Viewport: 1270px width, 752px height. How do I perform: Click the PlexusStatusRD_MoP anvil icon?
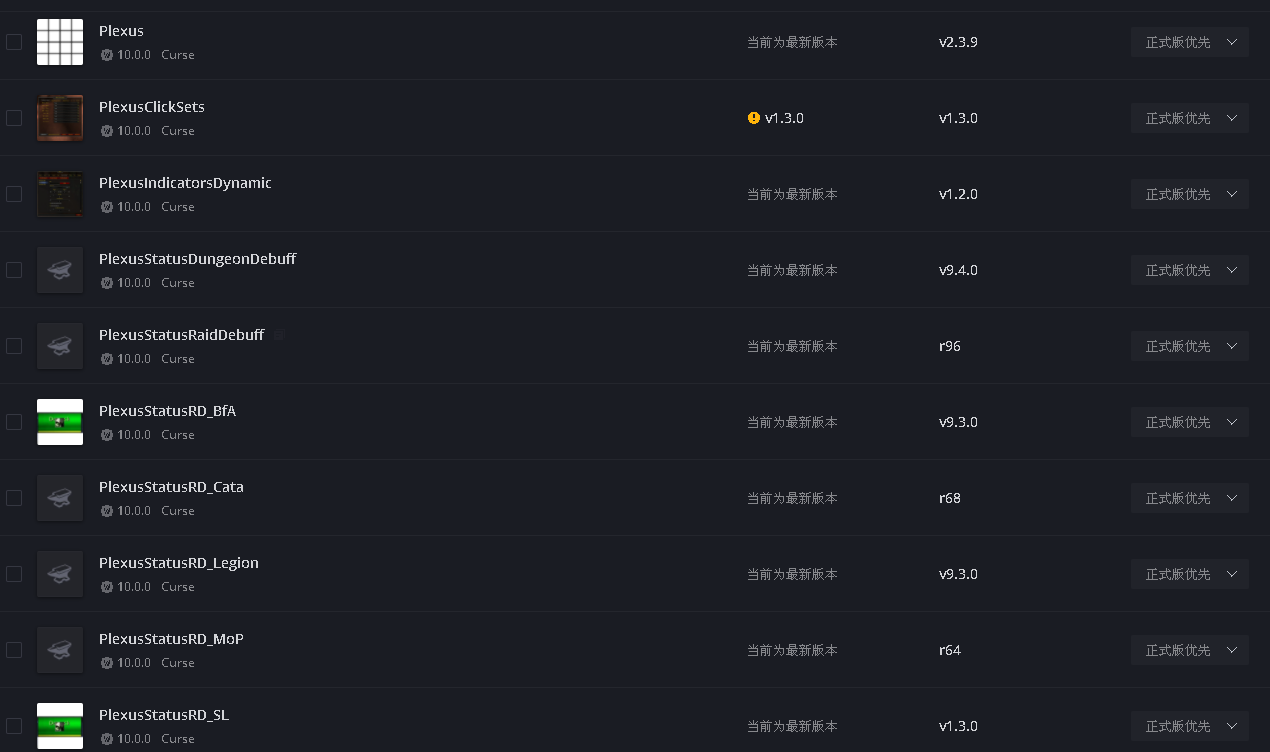pos(60,650)
